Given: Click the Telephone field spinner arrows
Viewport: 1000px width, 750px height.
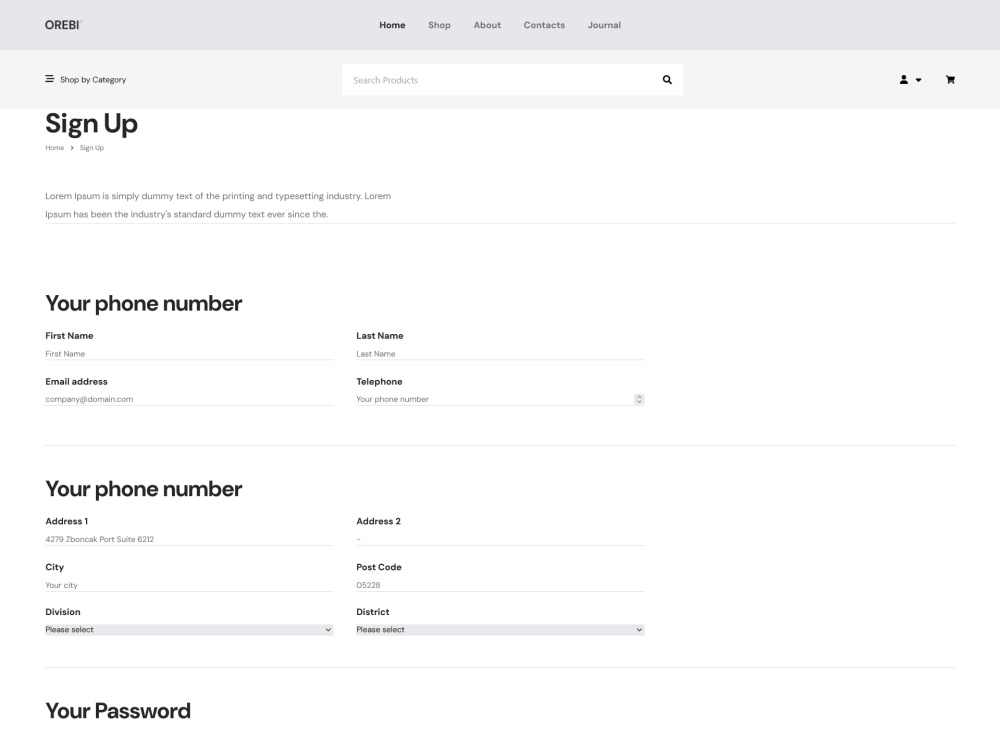Looking at the screenshot, I should 639,399.
